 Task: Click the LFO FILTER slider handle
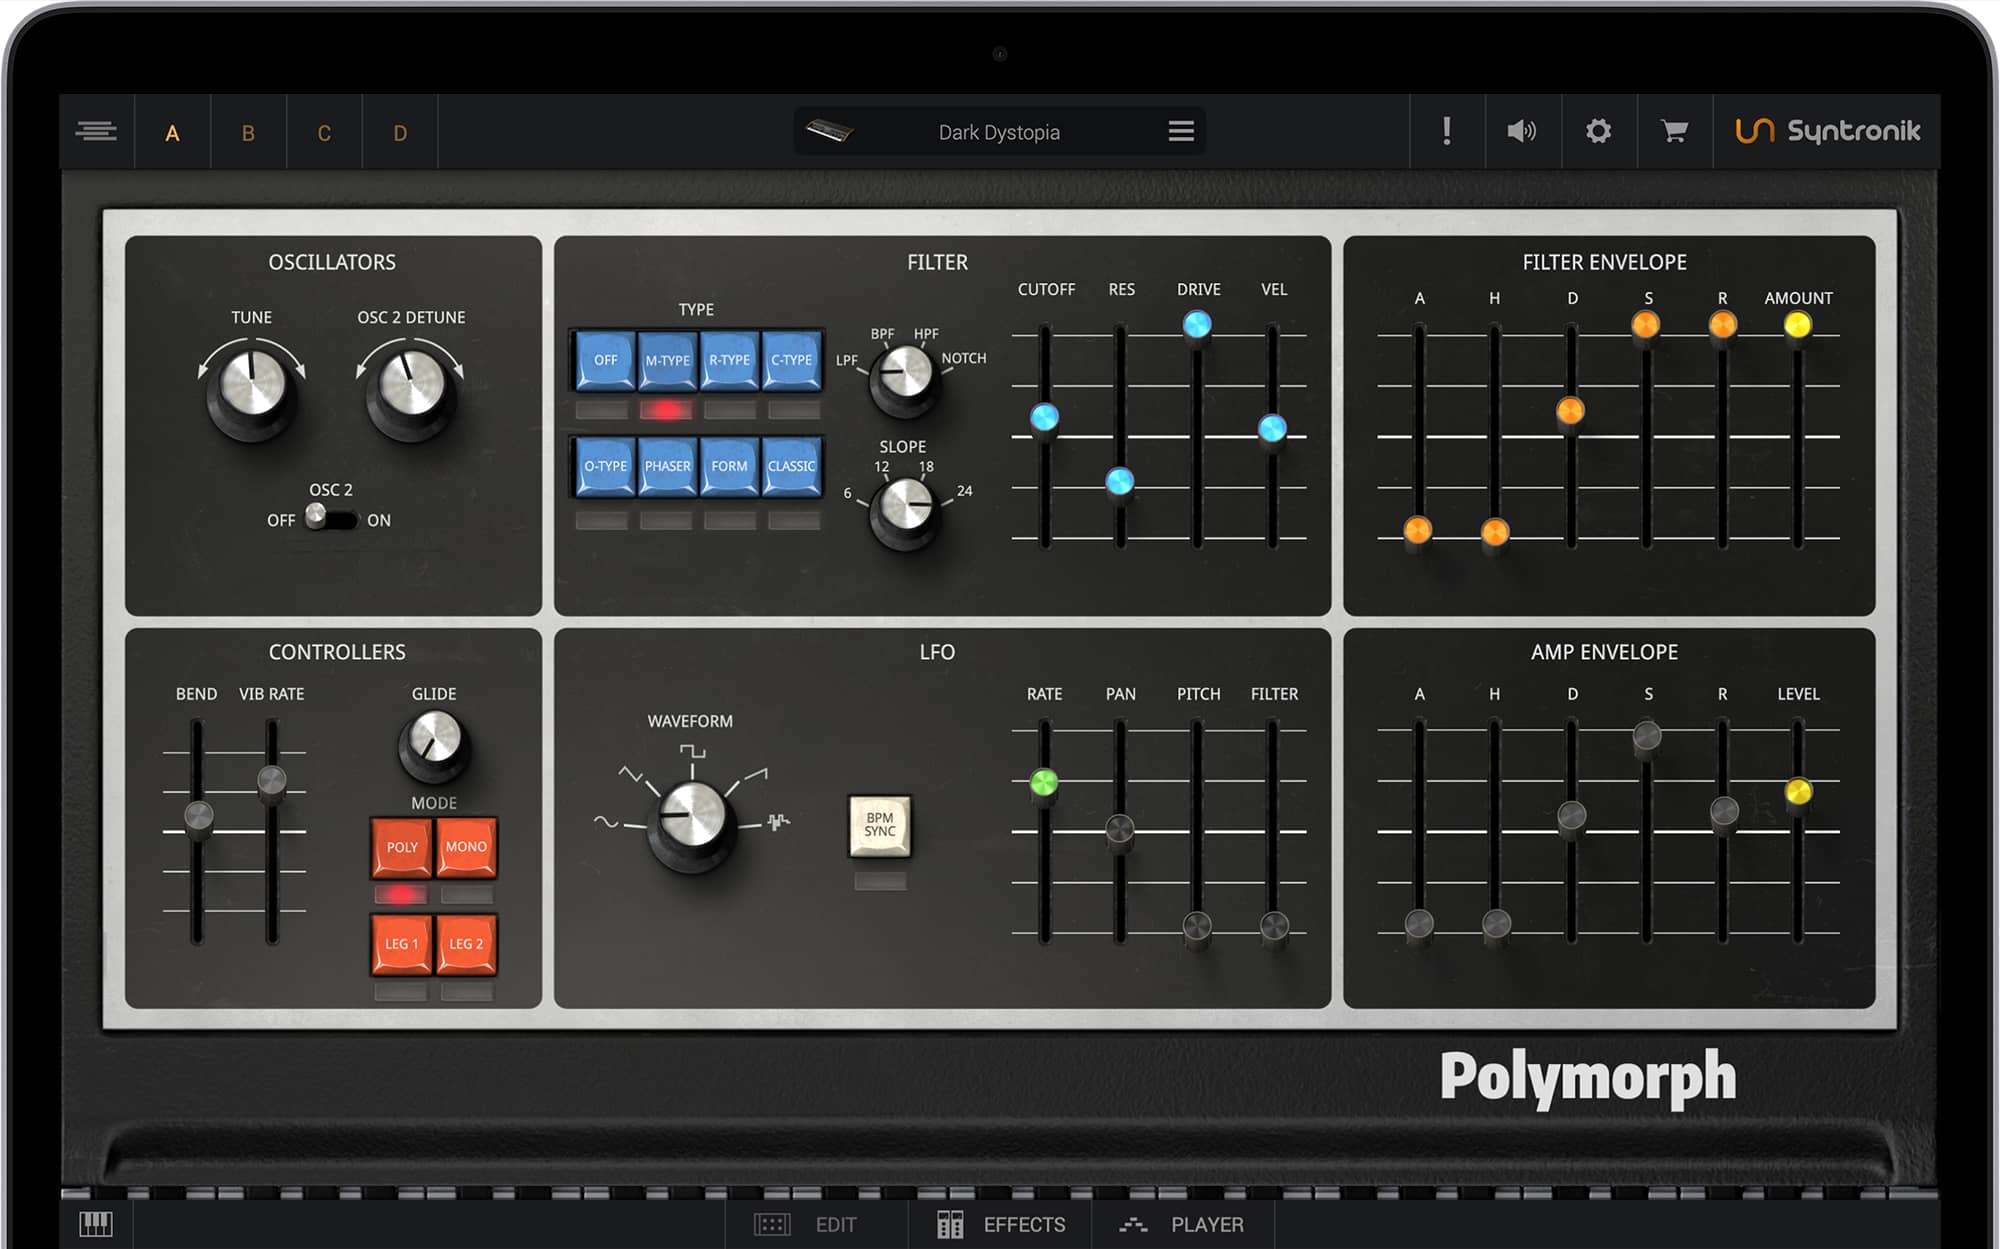[1274, 926]
